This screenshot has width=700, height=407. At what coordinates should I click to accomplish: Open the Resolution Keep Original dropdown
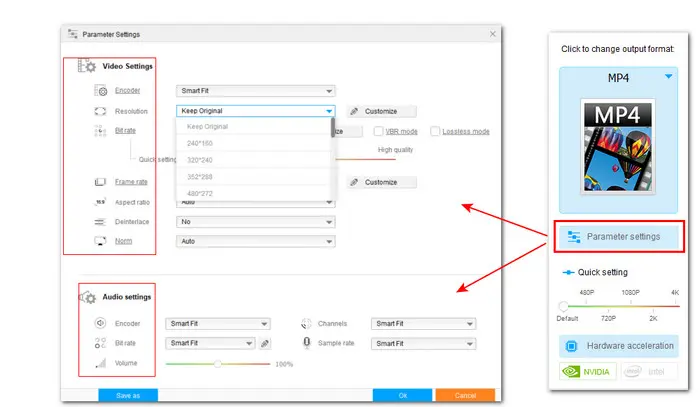[255, 111]
